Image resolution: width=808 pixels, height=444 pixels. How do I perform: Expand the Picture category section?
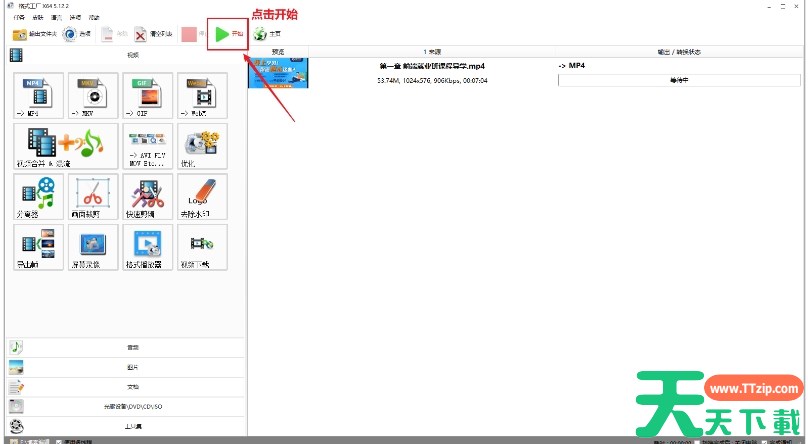click(126, 367)
